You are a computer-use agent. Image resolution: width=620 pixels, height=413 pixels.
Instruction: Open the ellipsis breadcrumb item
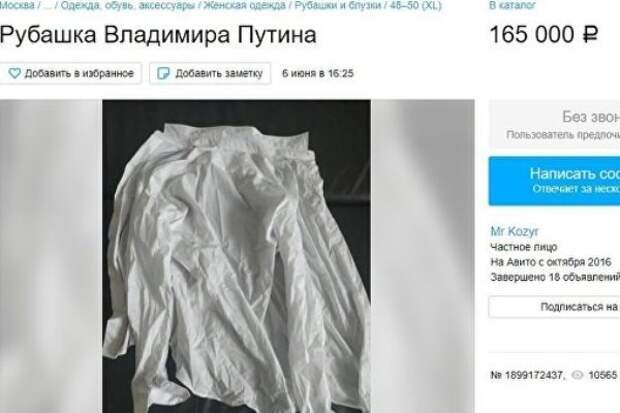47,6
